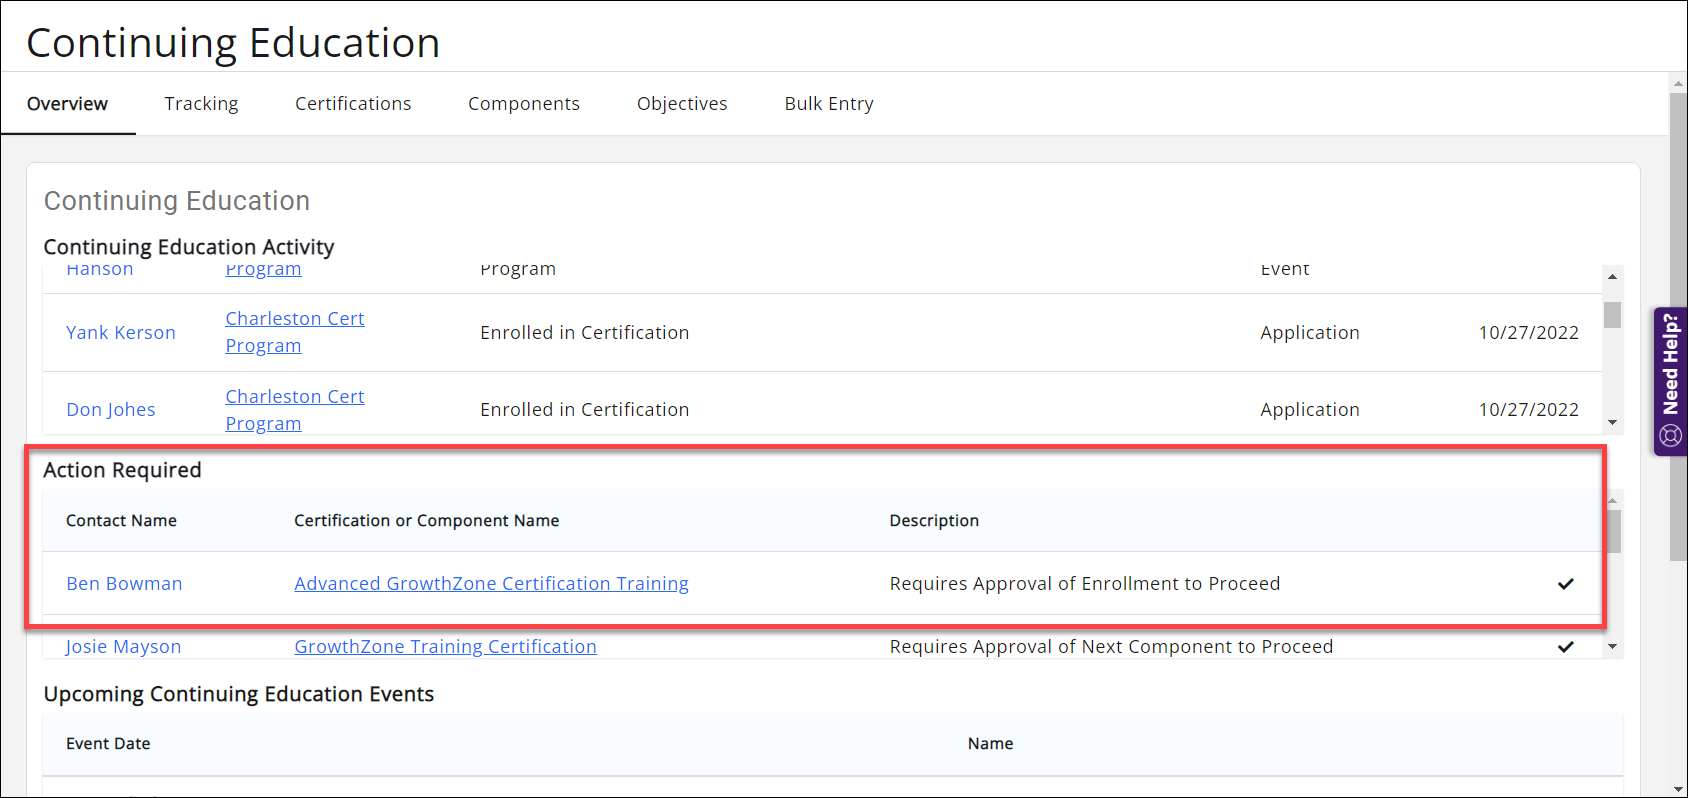The image size is (1688, 798).
Task: Click the checkmark in Josie Mayson's row
Action: 1565,647
